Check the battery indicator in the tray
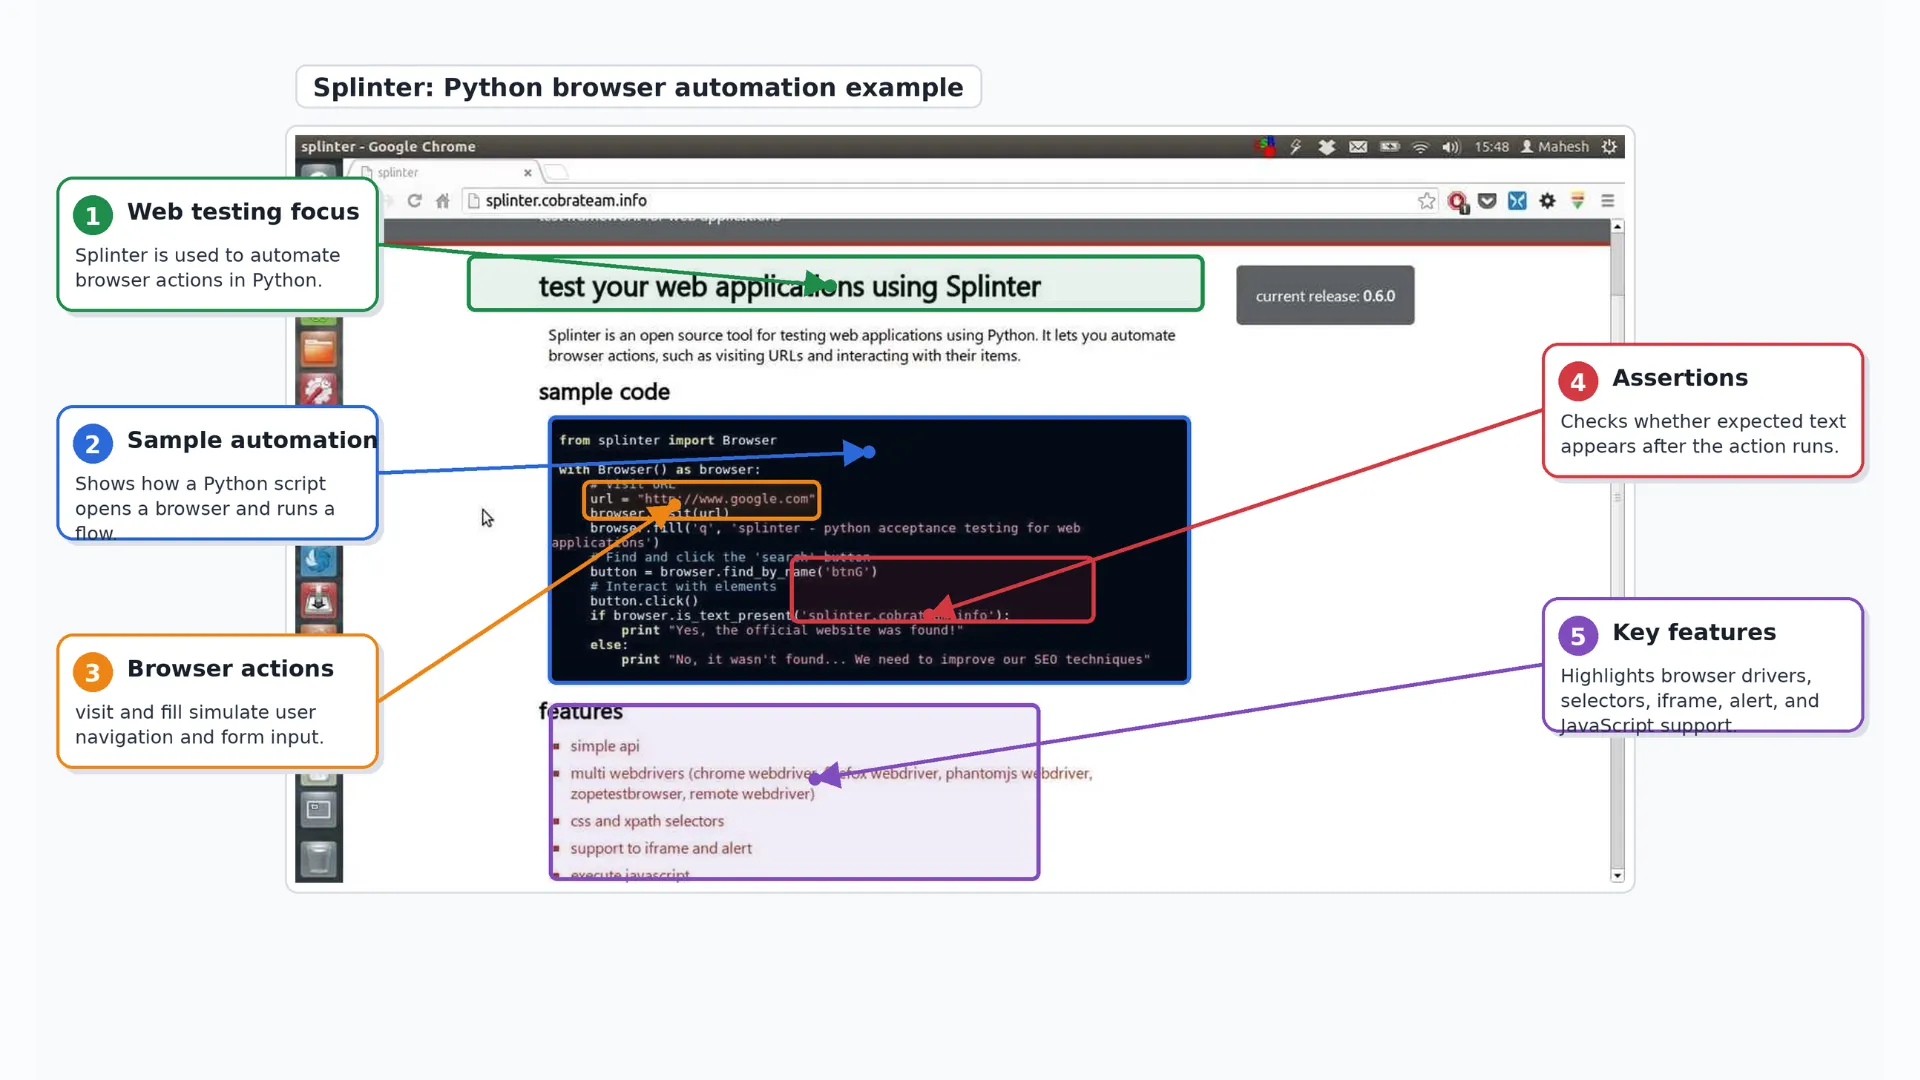 pos(1390,147)
